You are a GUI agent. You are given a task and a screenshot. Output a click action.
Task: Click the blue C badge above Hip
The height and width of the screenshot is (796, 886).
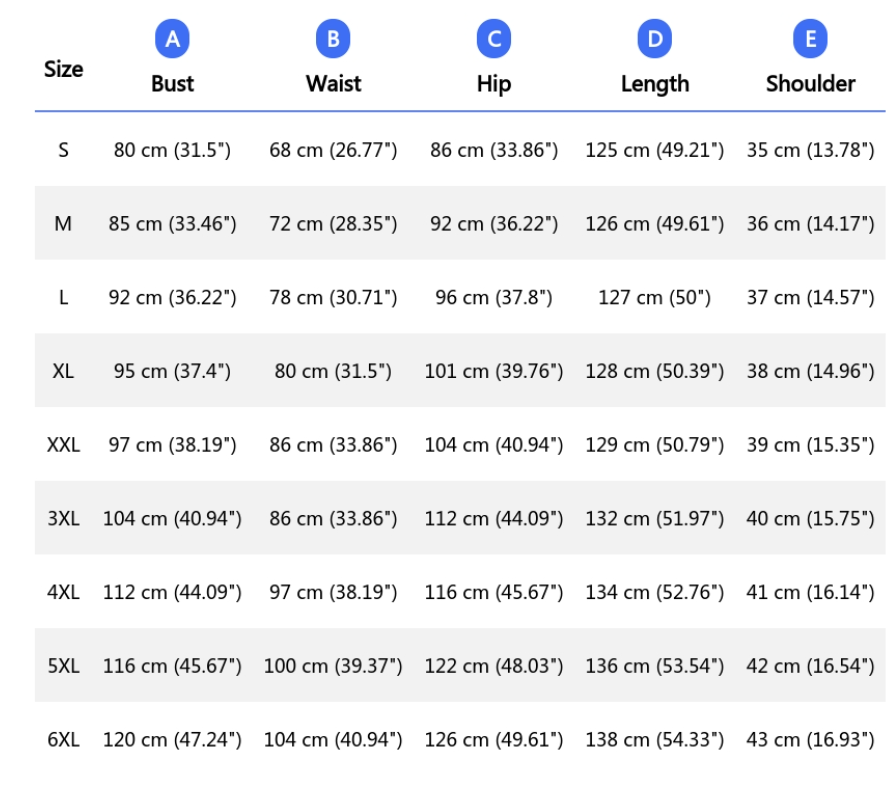494,38
